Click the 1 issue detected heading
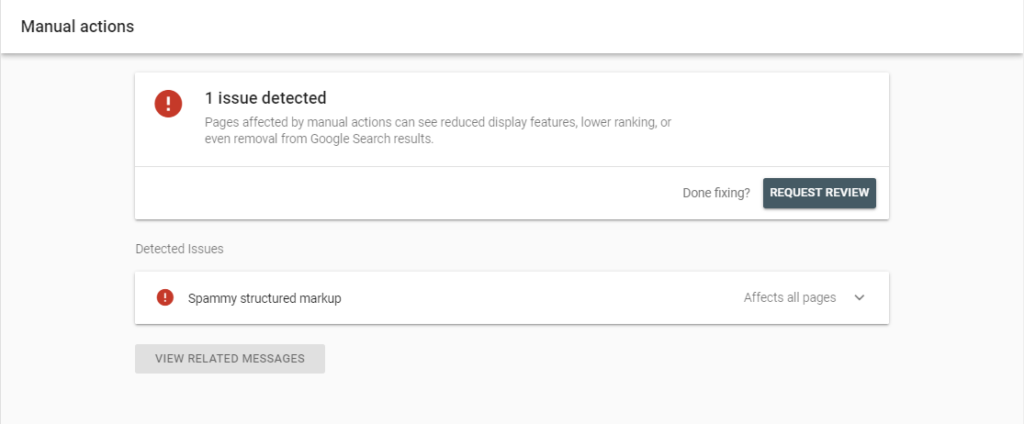 [x=265, y=99]
